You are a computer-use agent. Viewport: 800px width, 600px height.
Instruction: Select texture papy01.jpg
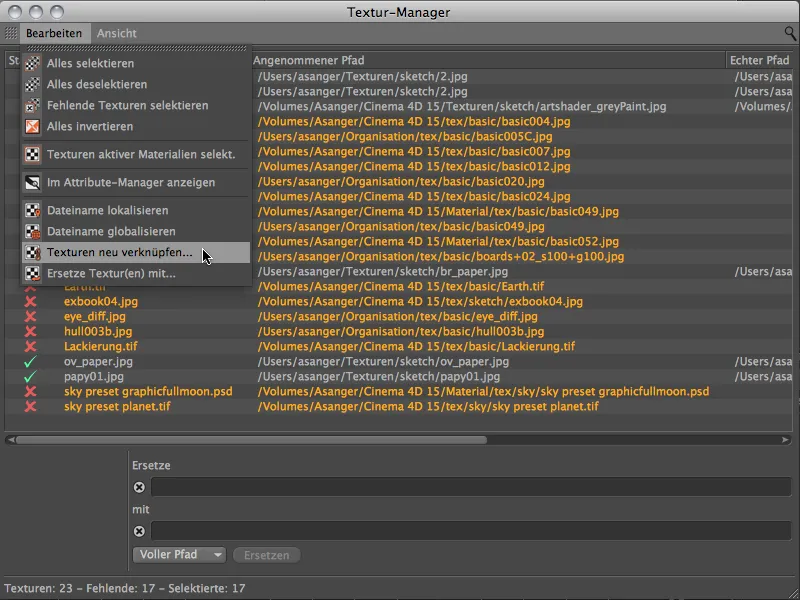pos(94,377)
